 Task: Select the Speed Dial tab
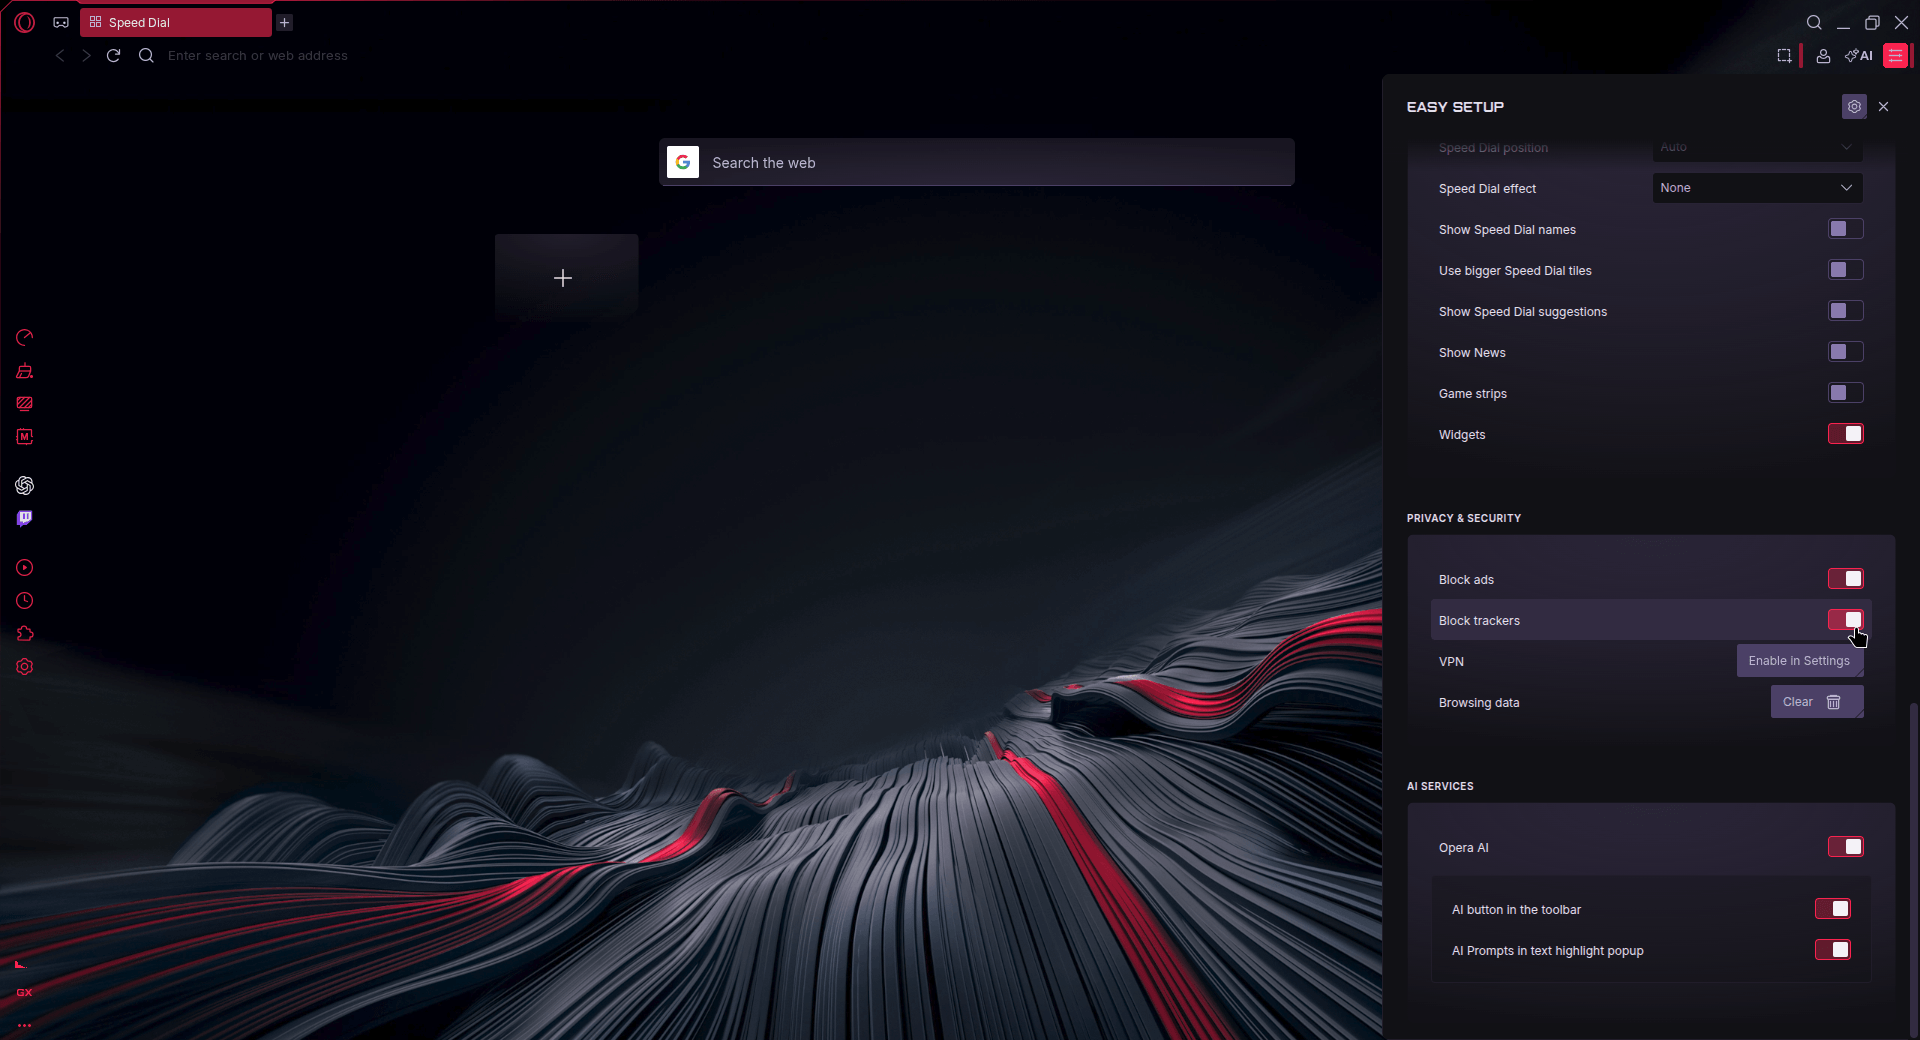[x=175, y=22]
